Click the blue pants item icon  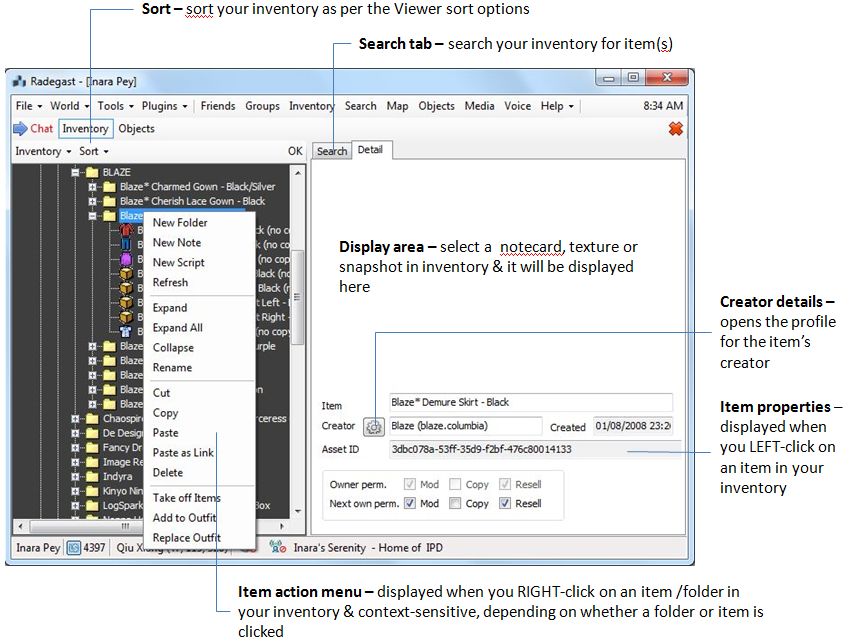click(127, 245)
